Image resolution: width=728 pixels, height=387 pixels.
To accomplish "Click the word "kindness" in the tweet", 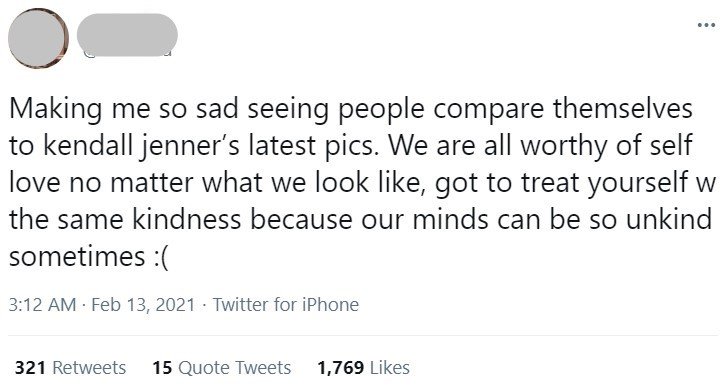I will [187, 219].
